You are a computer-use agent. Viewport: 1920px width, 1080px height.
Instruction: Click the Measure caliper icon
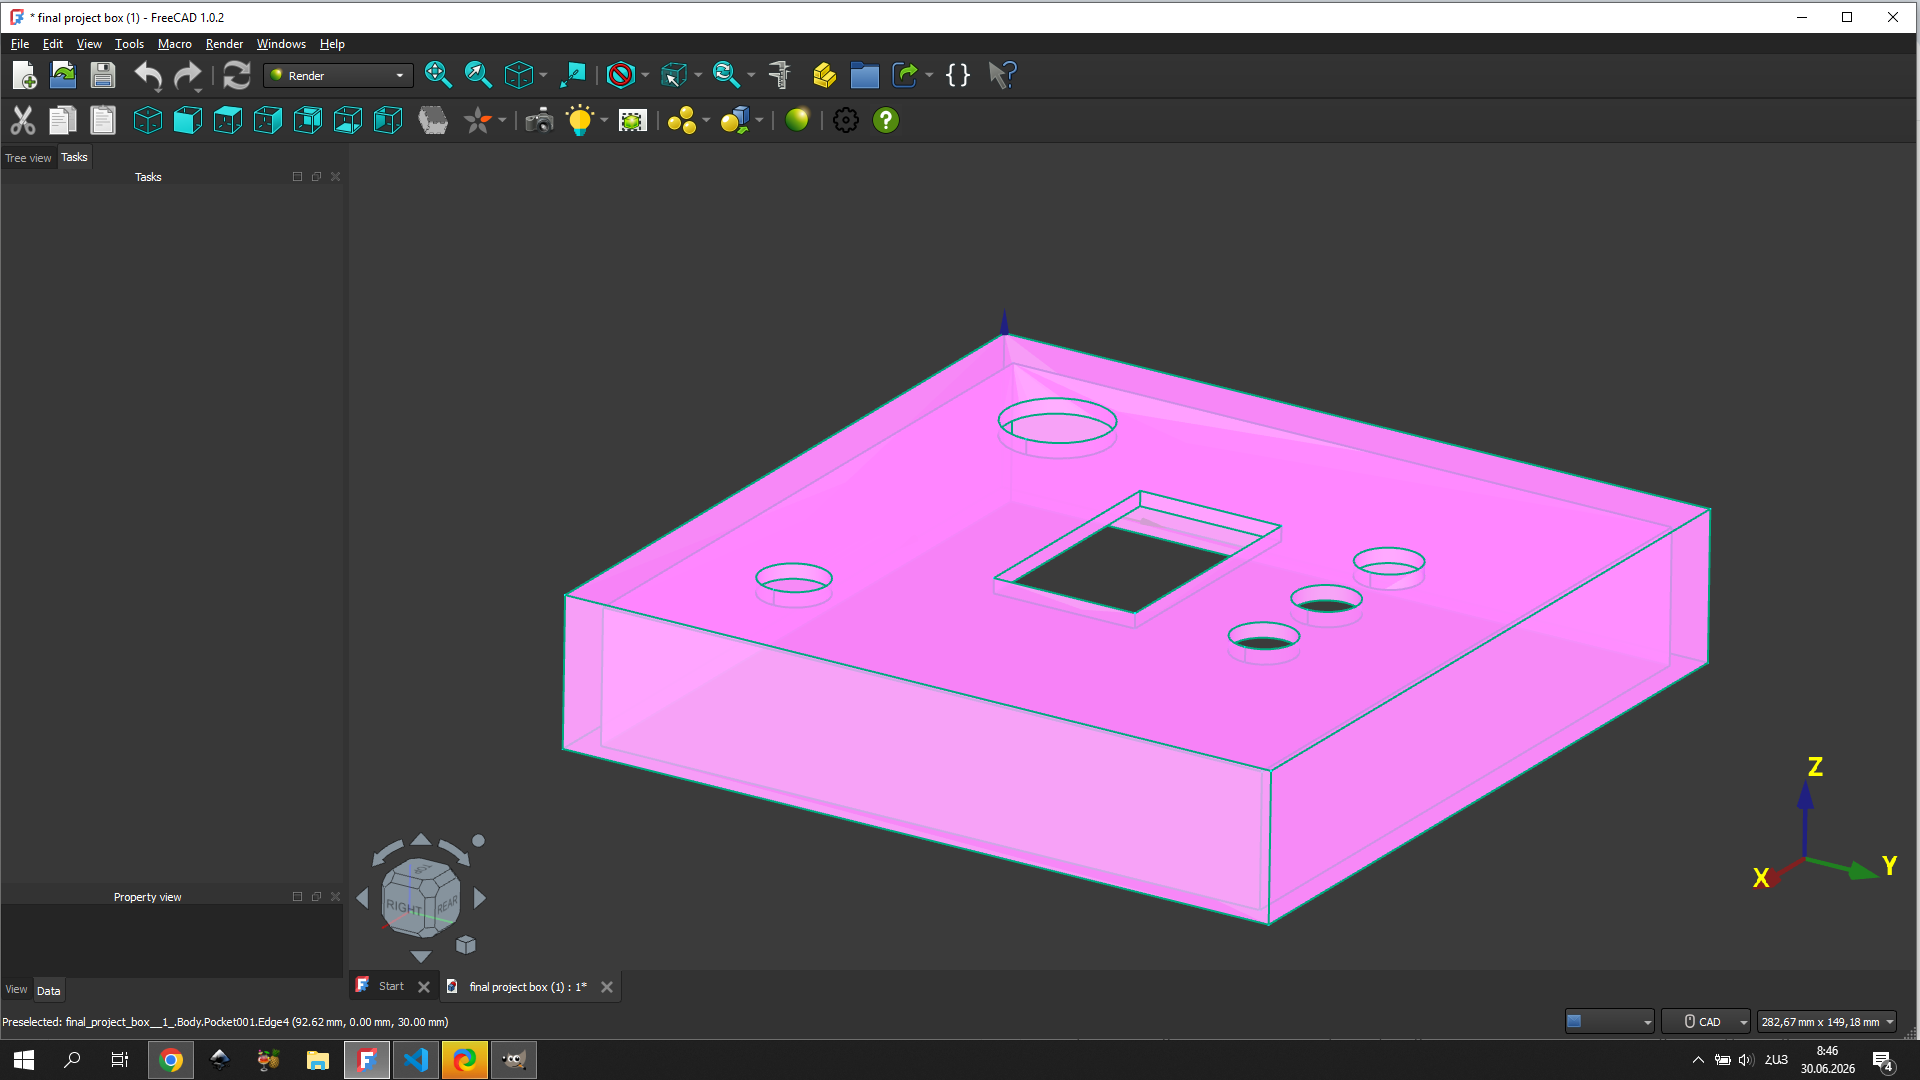pyautogui.click(x=780, y=75)
